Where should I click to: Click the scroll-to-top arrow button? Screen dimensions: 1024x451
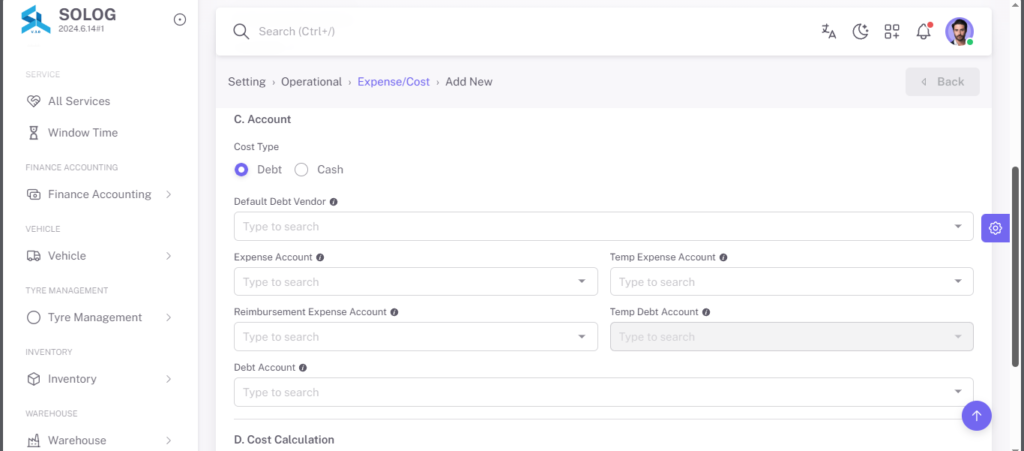pos(976,415)
